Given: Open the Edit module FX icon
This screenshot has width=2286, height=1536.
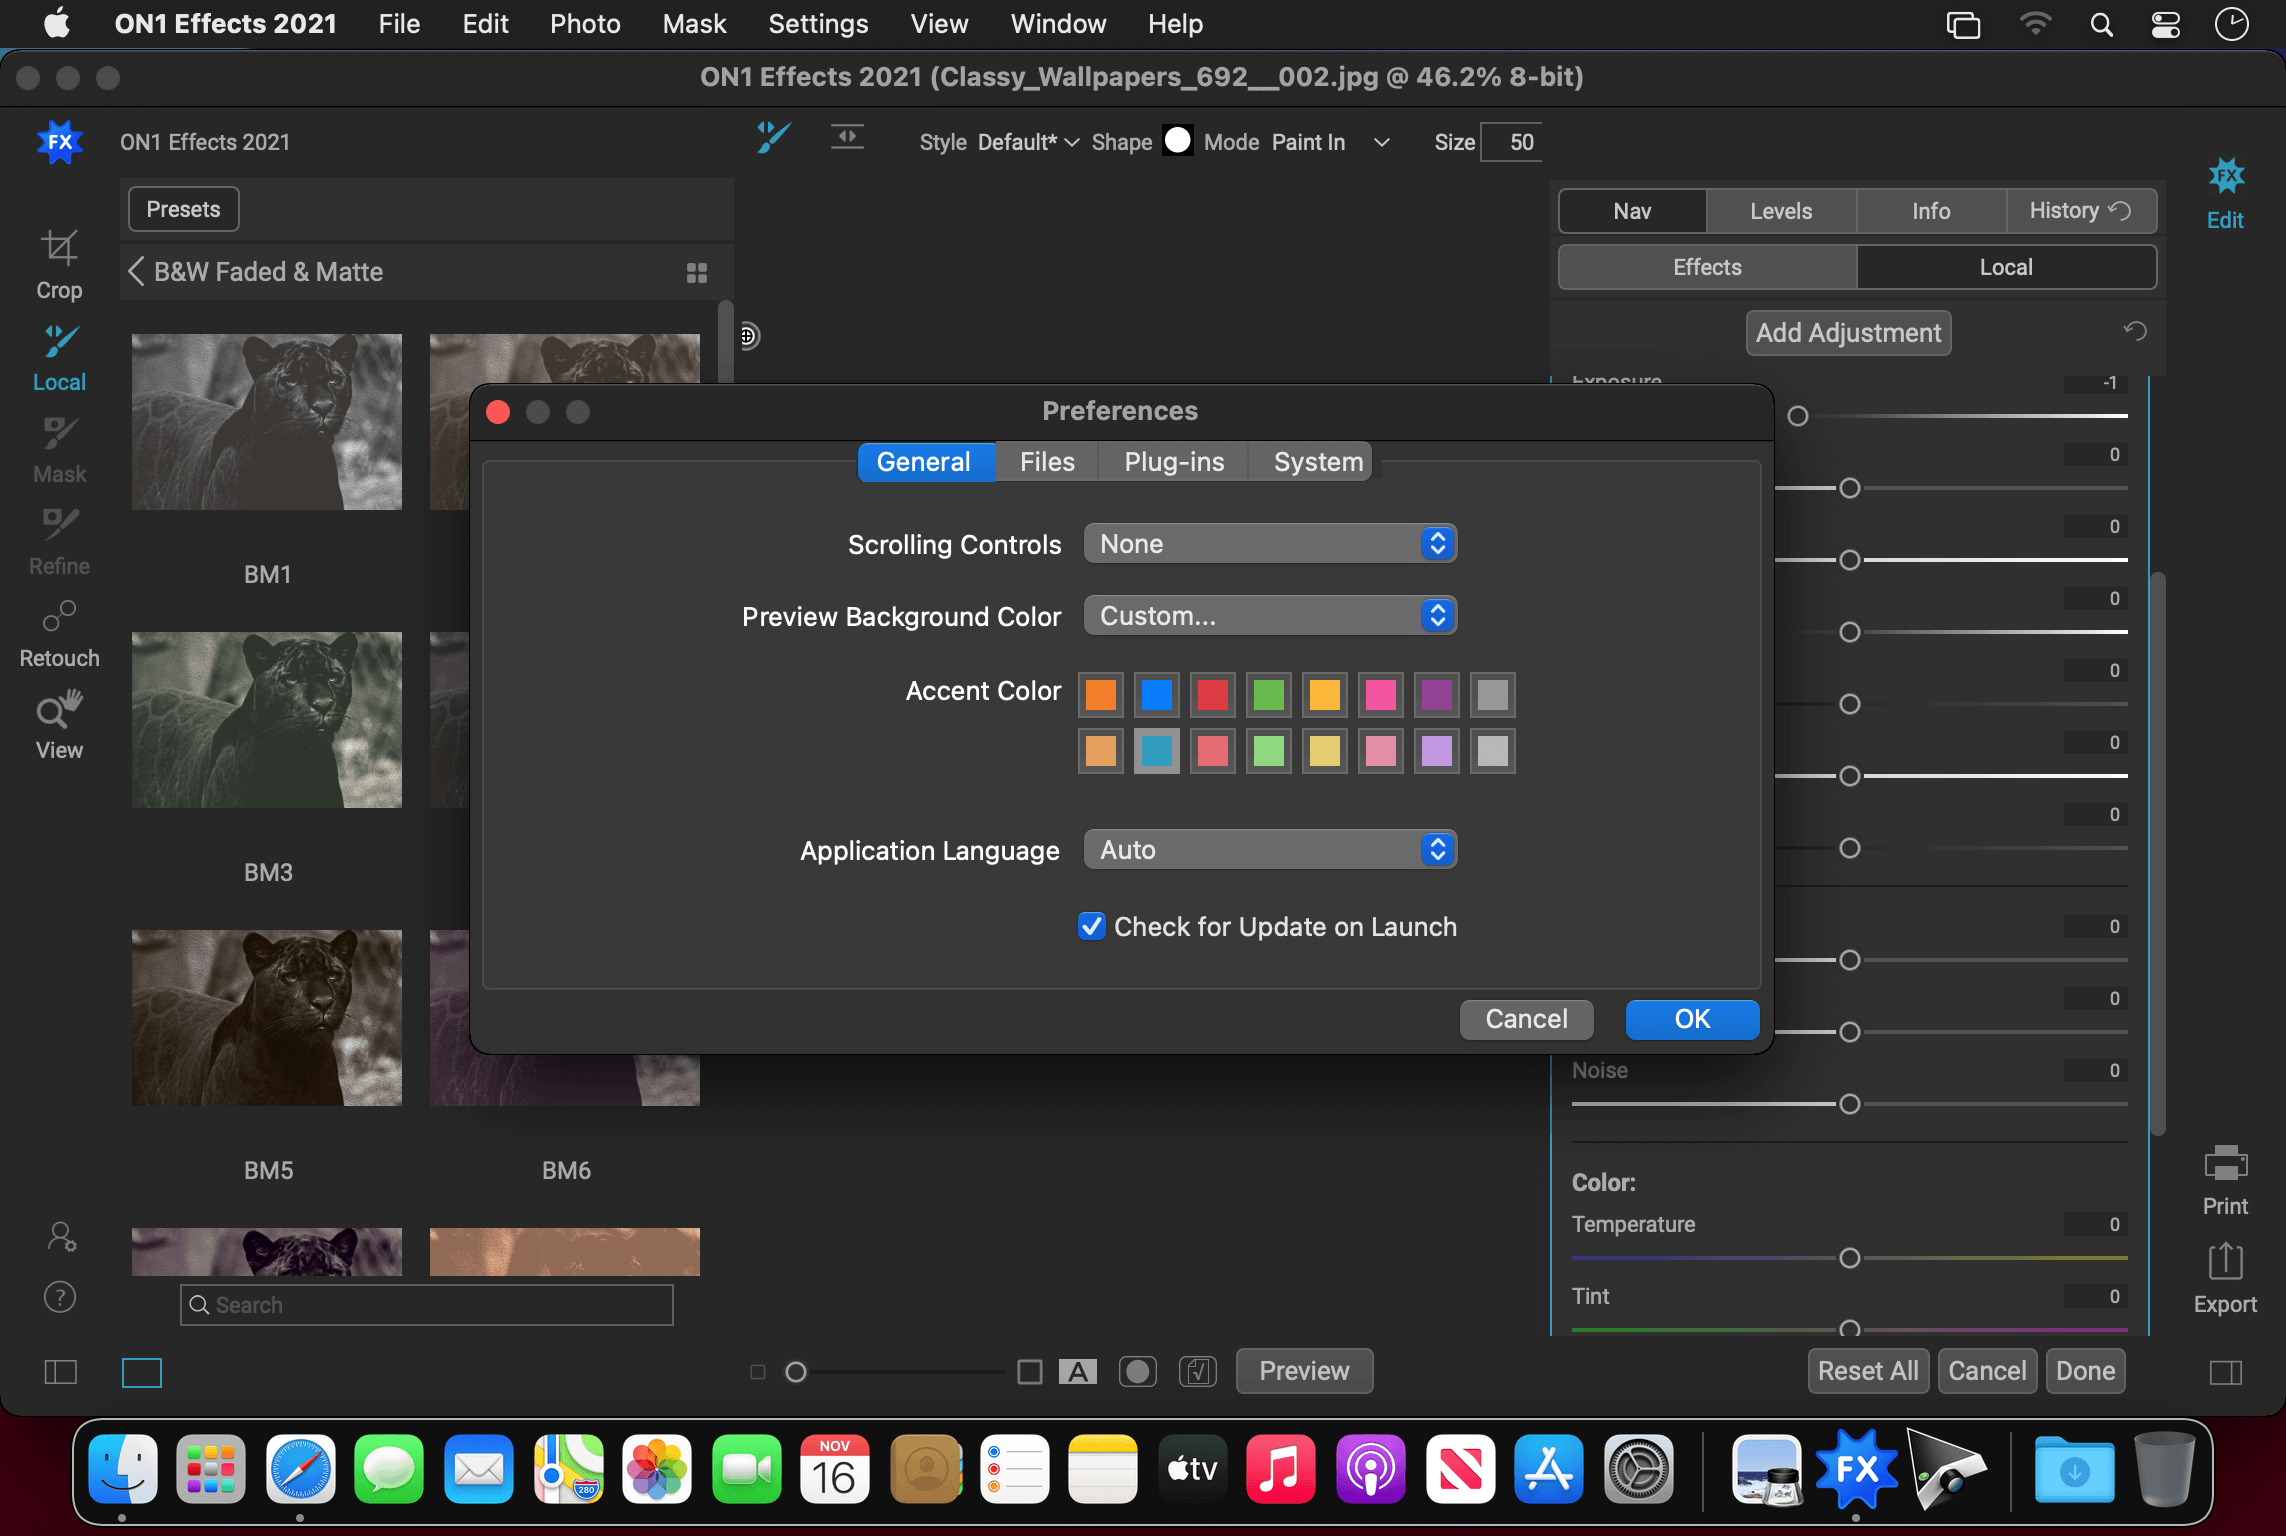Looking at the screenshot, I should tap(2225, 192).
